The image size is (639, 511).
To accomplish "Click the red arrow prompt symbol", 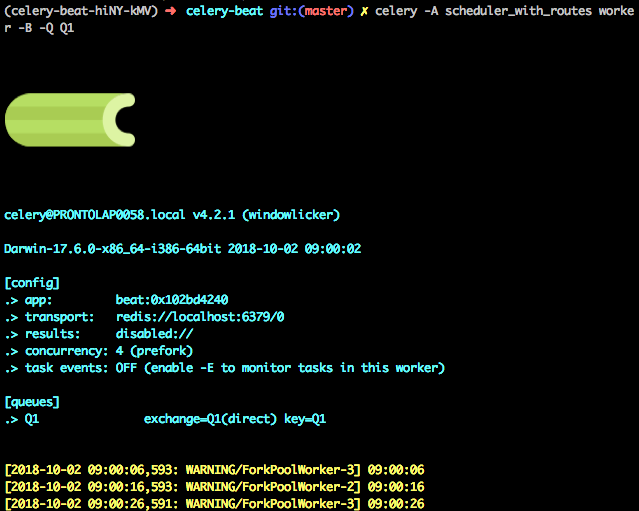I will pyautogui.click(x=171, y=11).
